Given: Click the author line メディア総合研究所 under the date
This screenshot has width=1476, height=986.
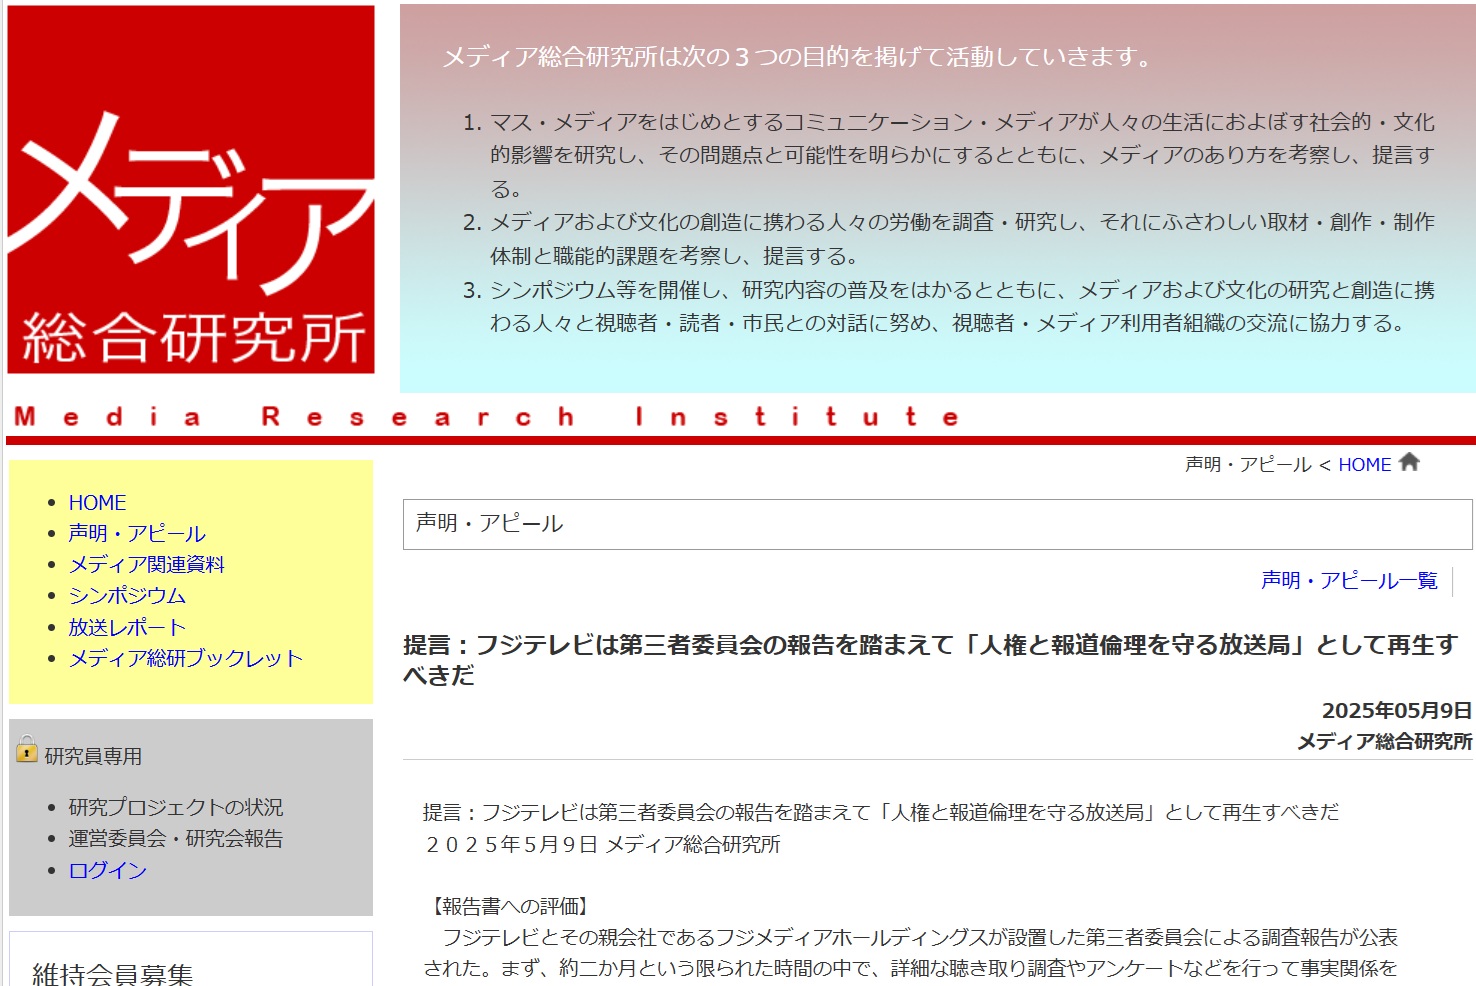Looking at the screenshot, I should pos(1384,741).
